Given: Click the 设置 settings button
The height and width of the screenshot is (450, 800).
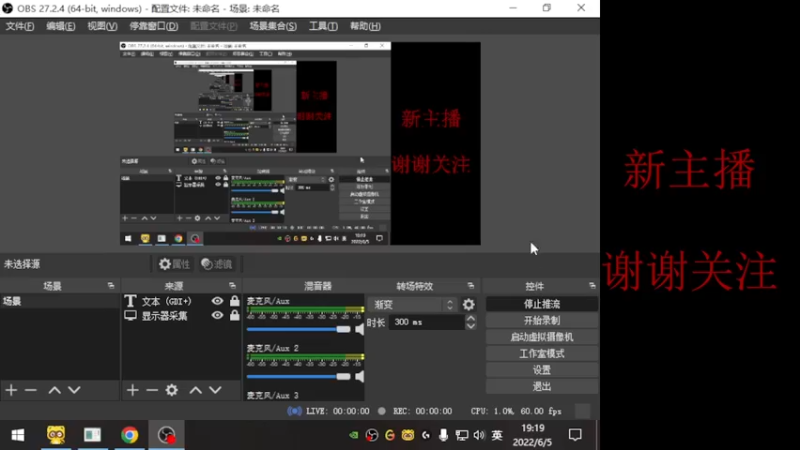Looking at the screenshot, I should [x=542, y=370].
